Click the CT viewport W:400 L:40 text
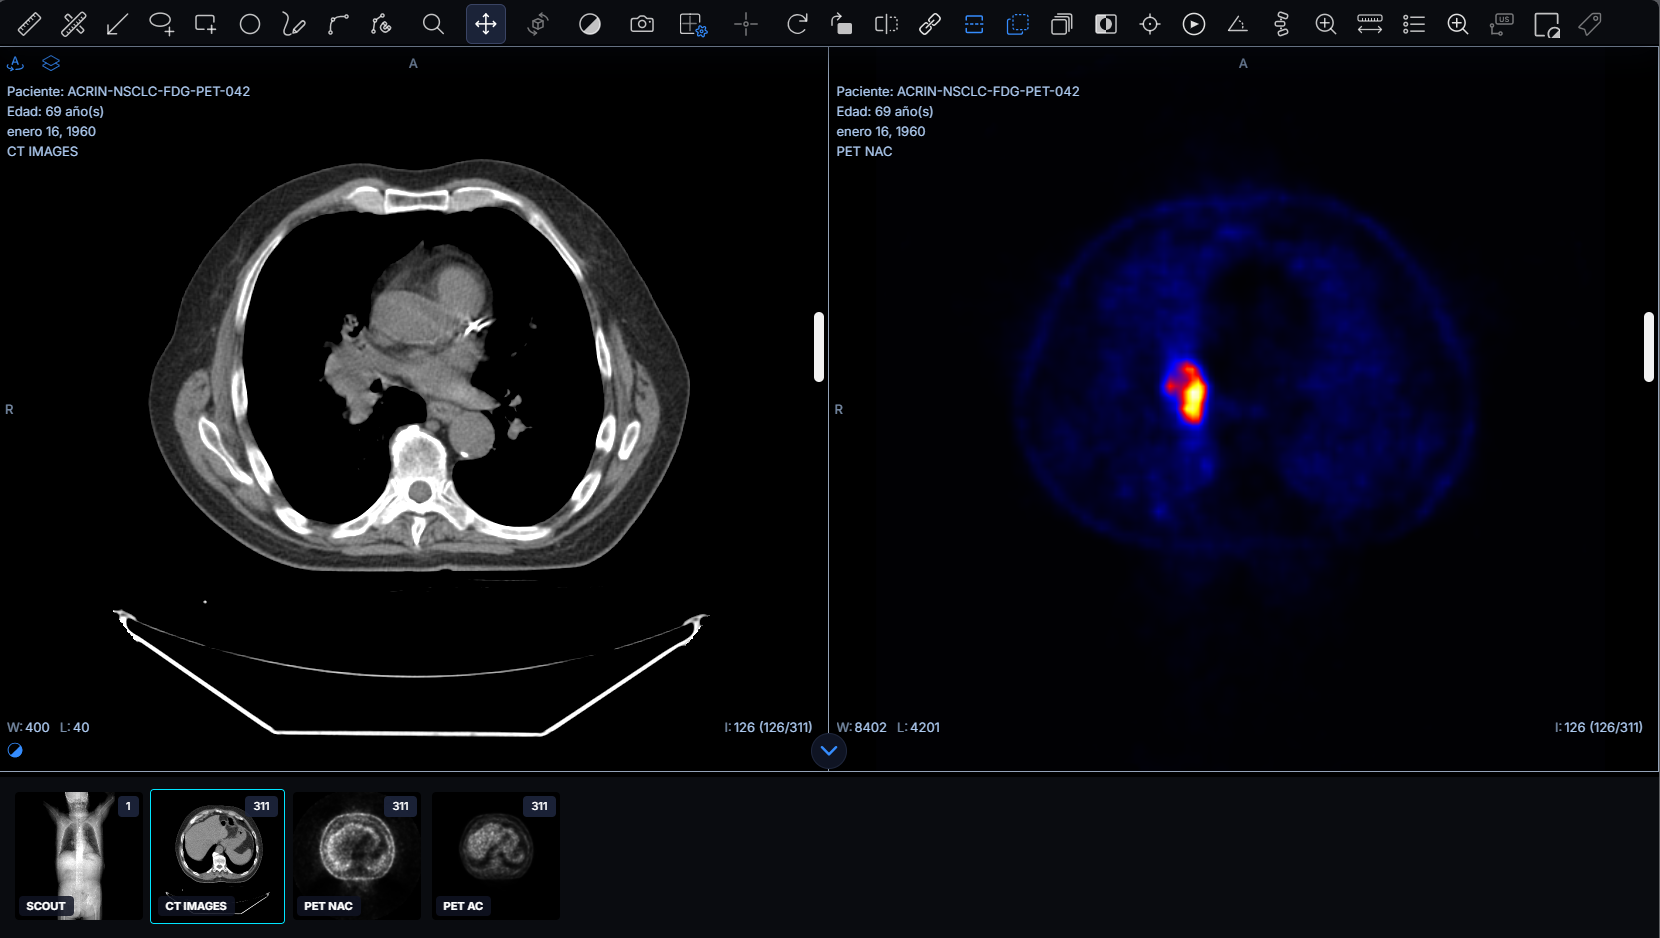This screenshot has height=938, width=1660. click(48, 727)
